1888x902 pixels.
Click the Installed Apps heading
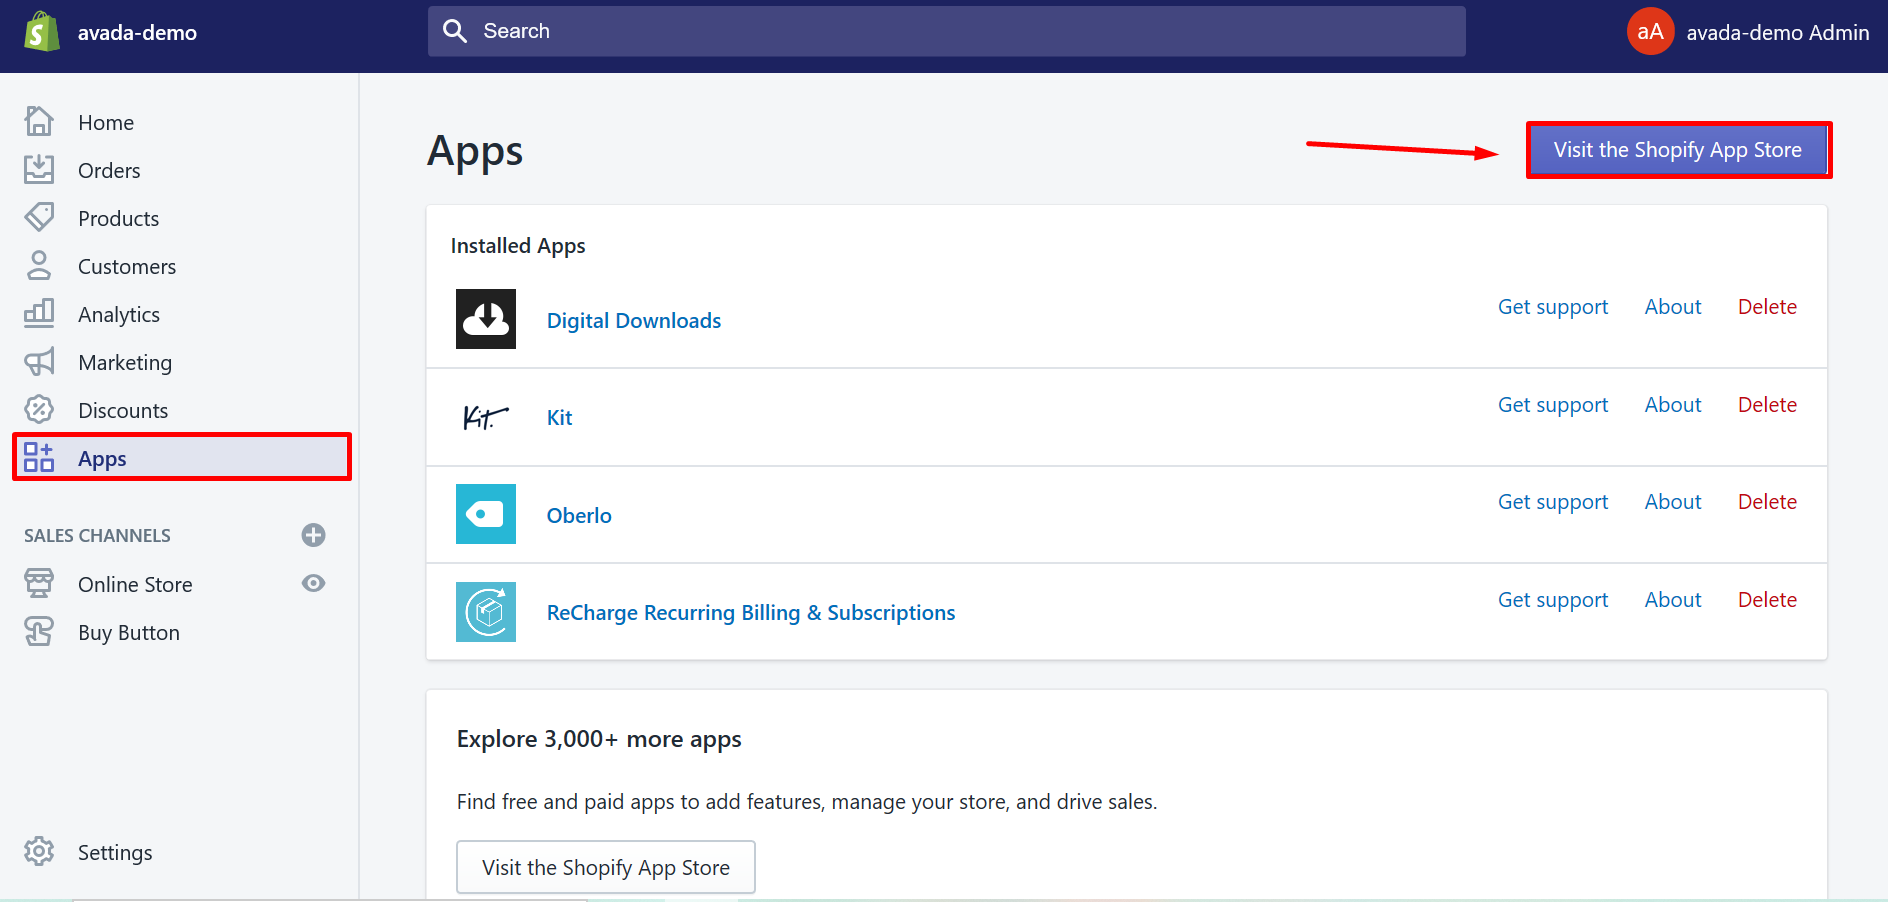(518, 246)
